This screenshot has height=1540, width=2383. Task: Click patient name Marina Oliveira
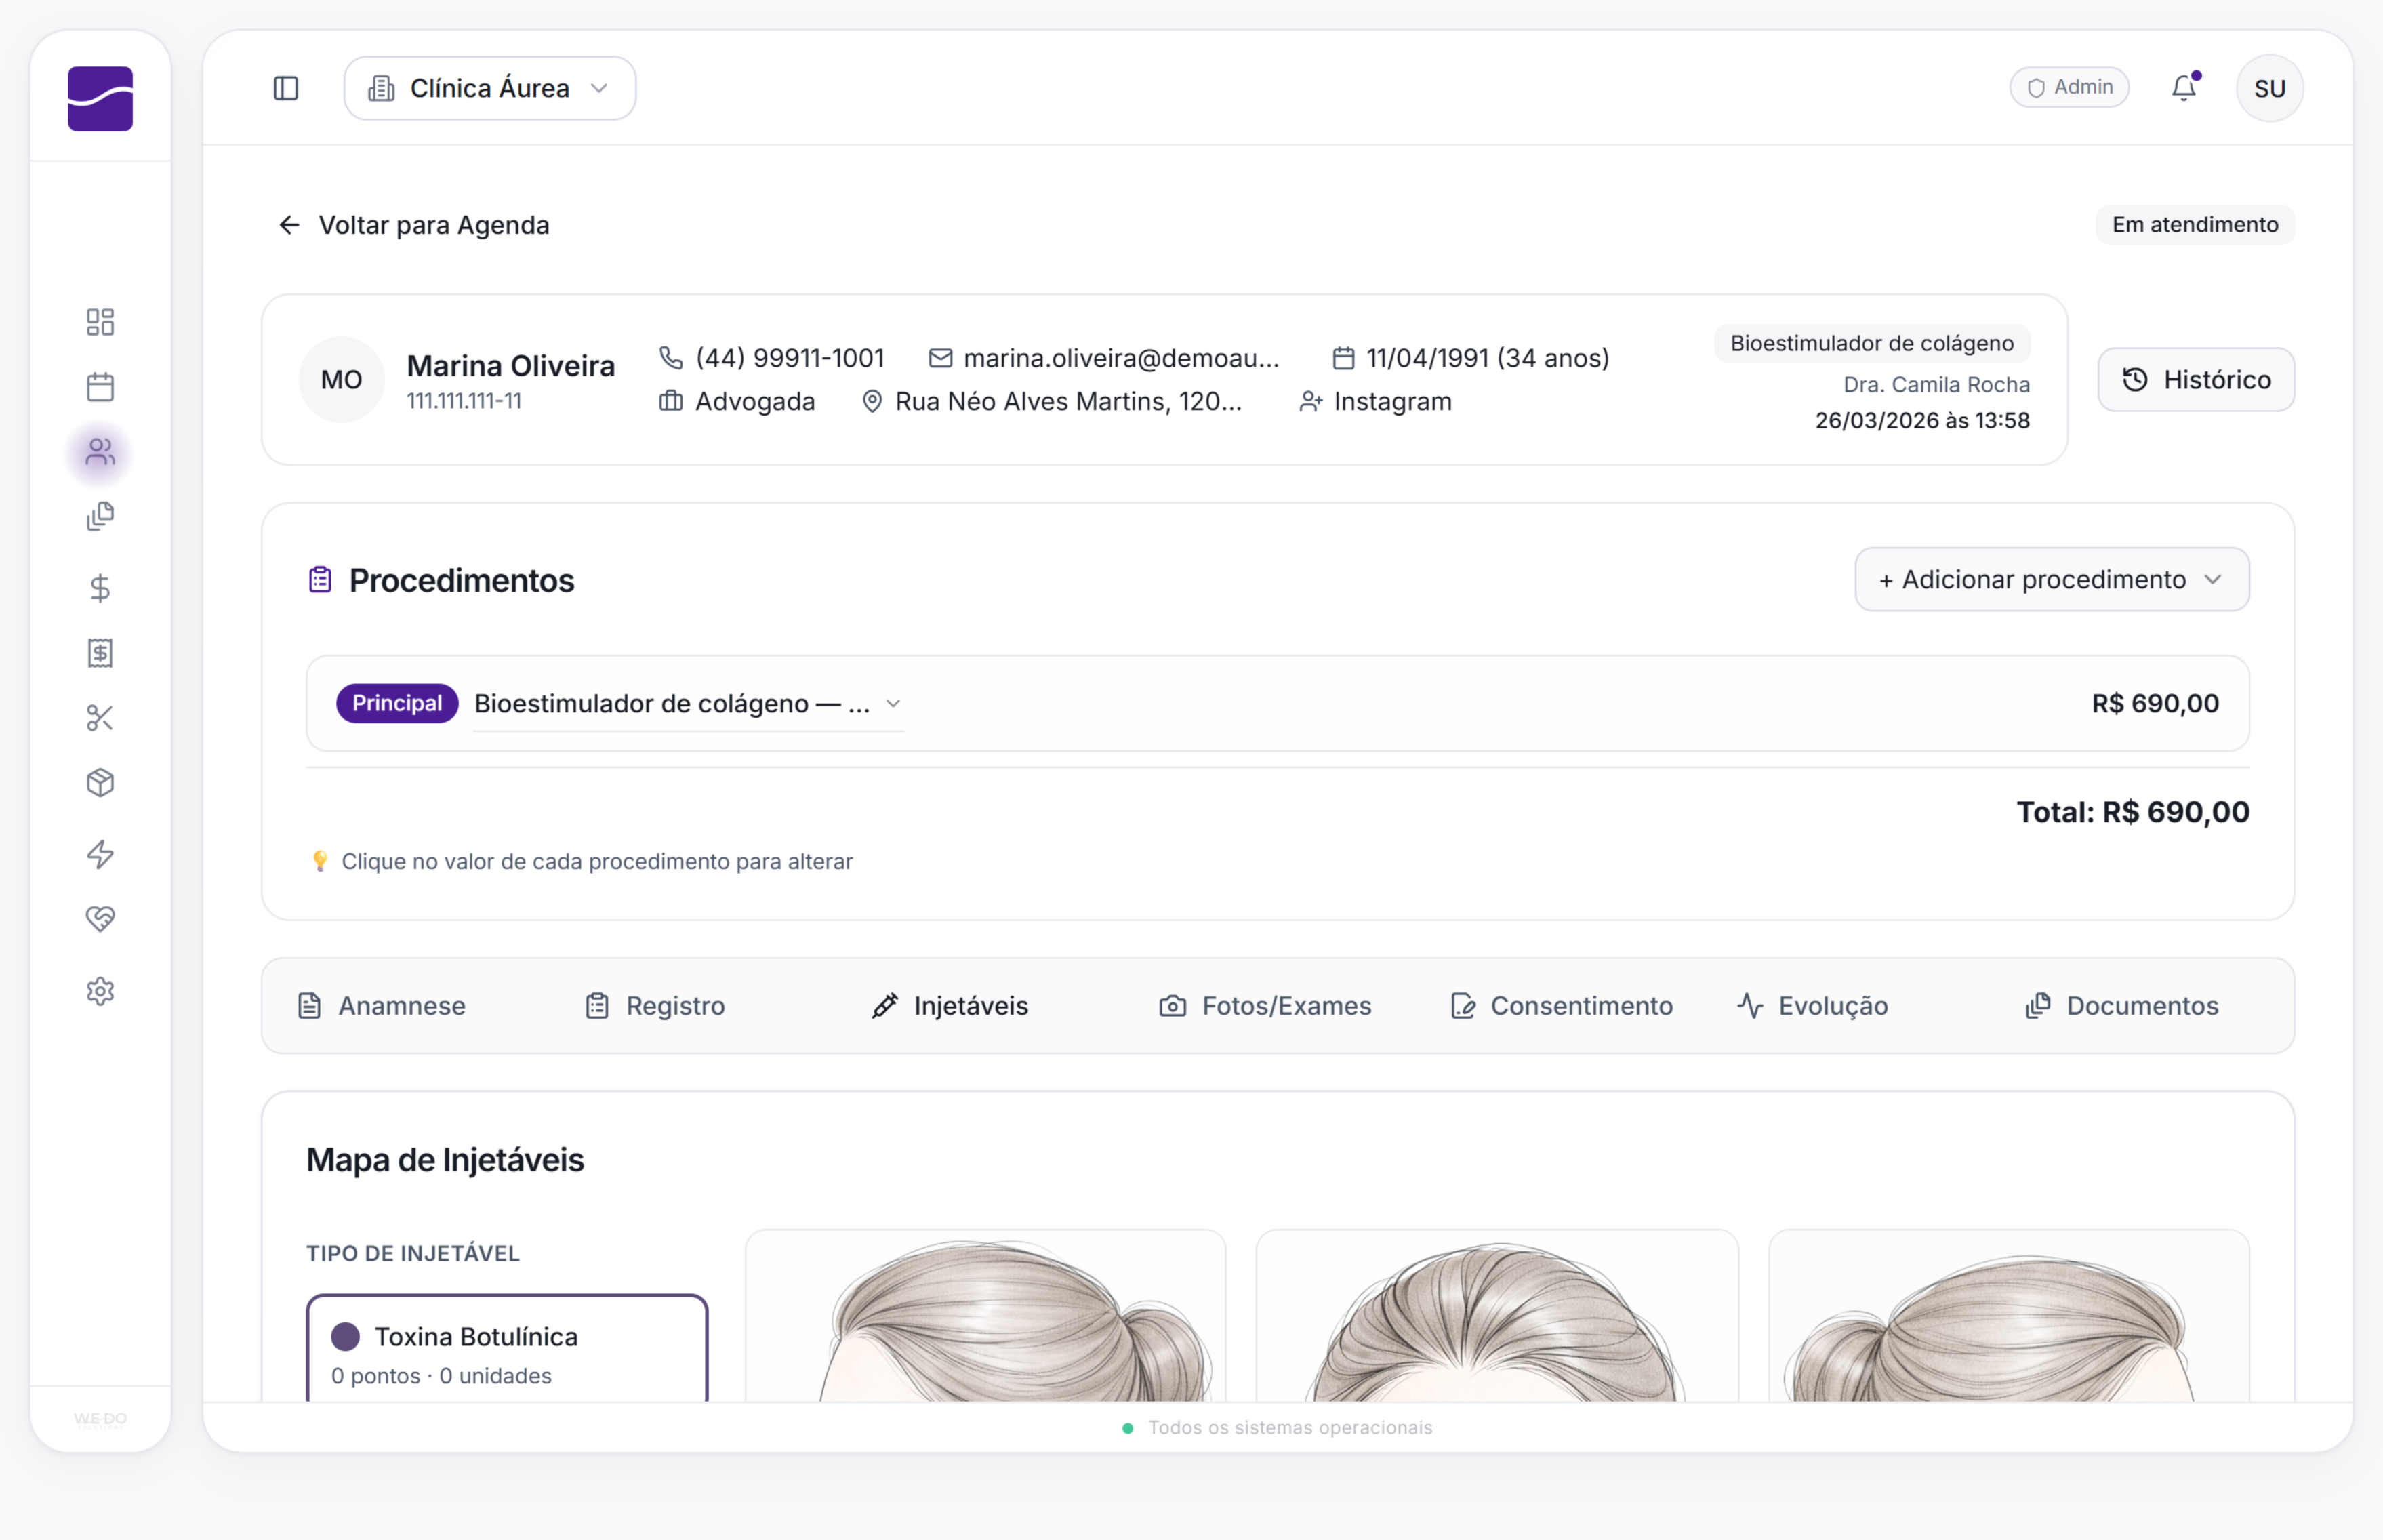click(x=510, y=366)
